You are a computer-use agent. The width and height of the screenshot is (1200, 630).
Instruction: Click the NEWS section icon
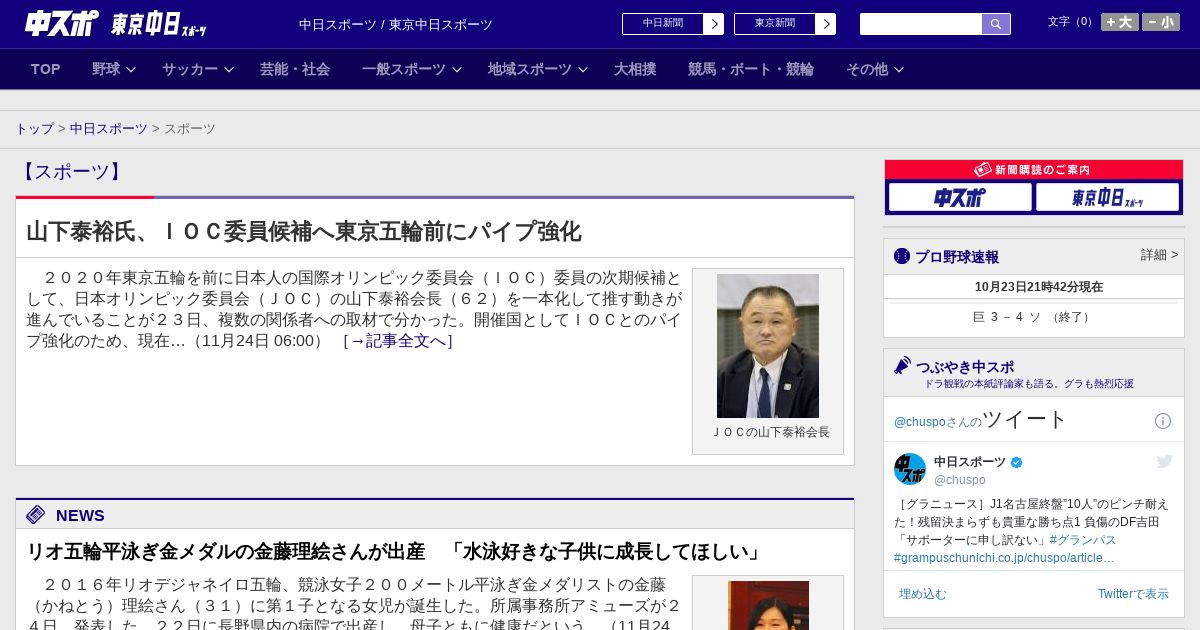point(36,515)
